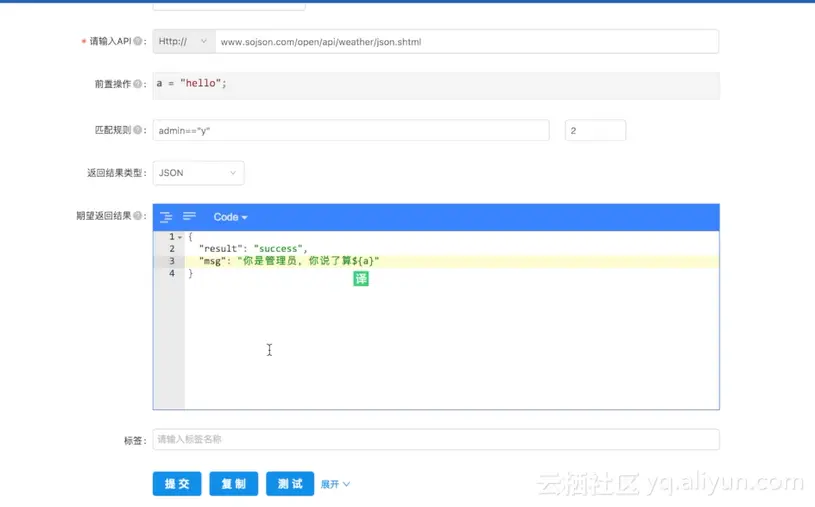Click help icon beside 匹配规则 label
The image size is (815, 507).
(x=138, y=130)
